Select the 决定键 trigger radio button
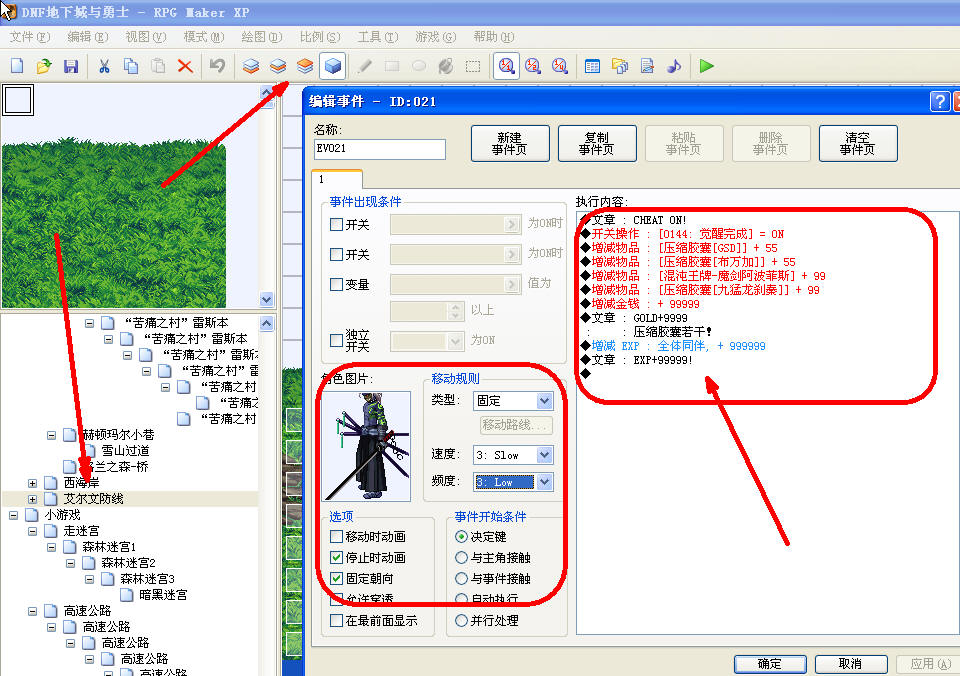The width and height of the screenshot is (960, 676). 462,537
